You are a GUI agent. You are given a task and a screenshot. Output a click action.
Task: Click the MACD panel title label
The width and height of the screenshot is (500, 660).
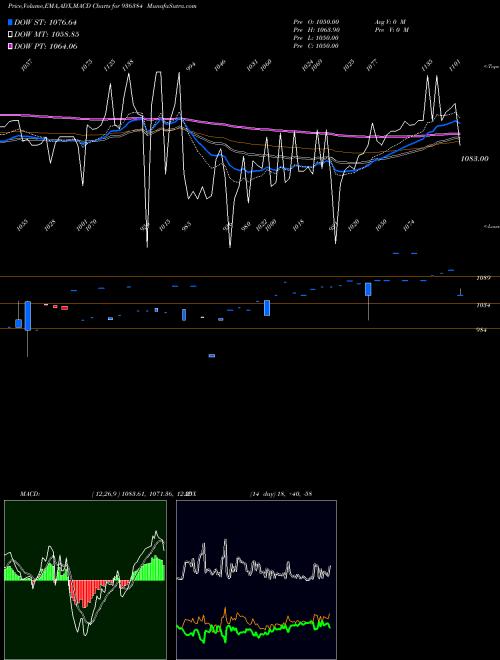click(x=30, y=494)
